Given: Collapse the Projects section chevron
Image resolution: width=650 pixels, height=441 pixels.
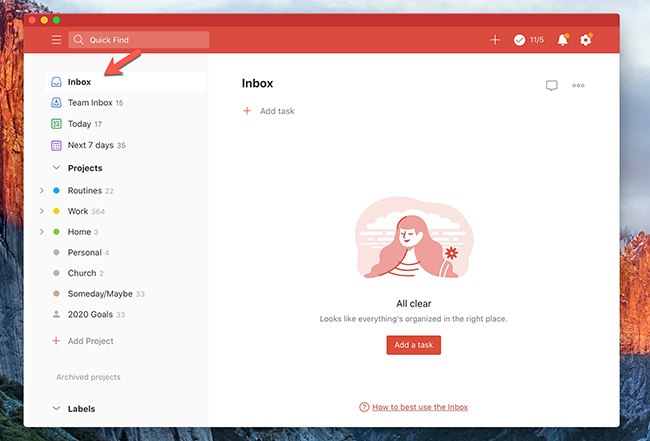Looking at the screenshot, I should point(56,167).
